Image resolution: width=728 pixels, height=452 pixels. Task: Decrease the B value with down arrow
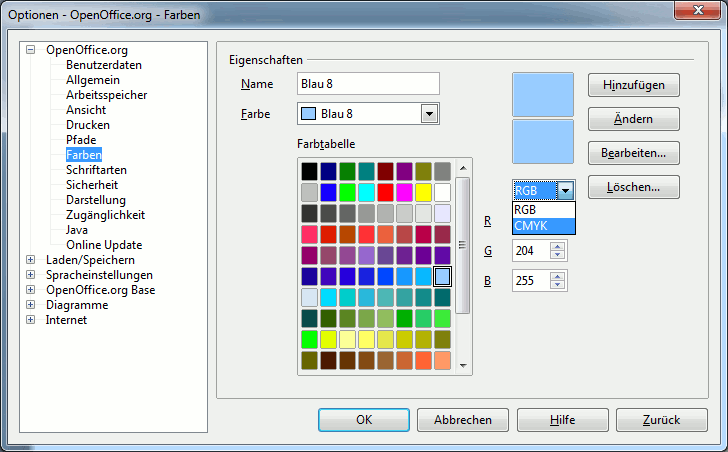coord(558,285)
